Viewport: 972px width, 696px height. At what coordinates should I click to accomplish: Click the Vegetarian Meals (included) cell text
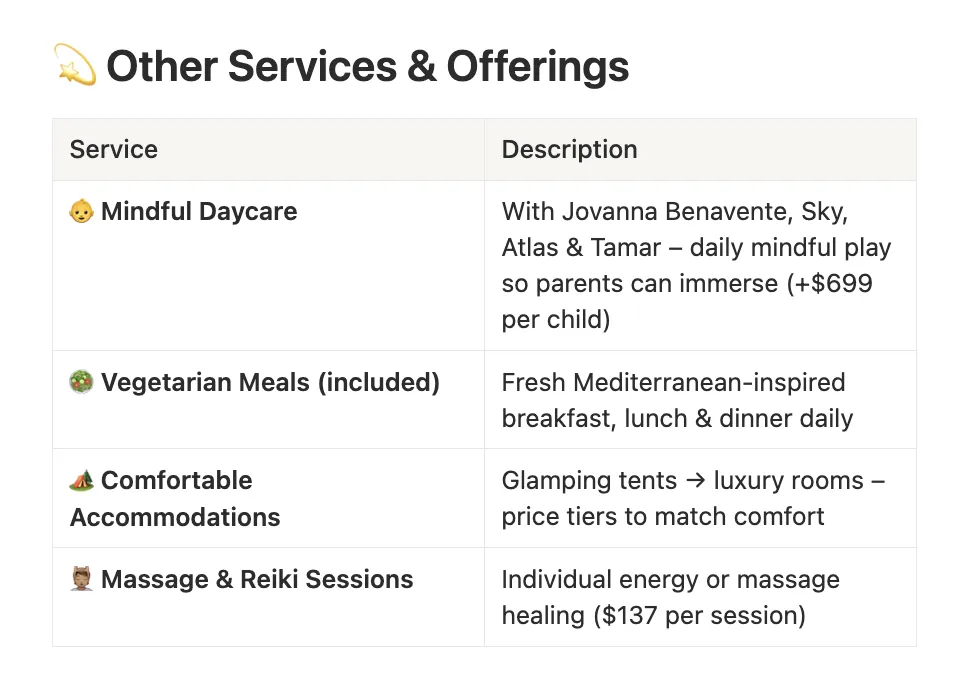click(x=270, y=383)
